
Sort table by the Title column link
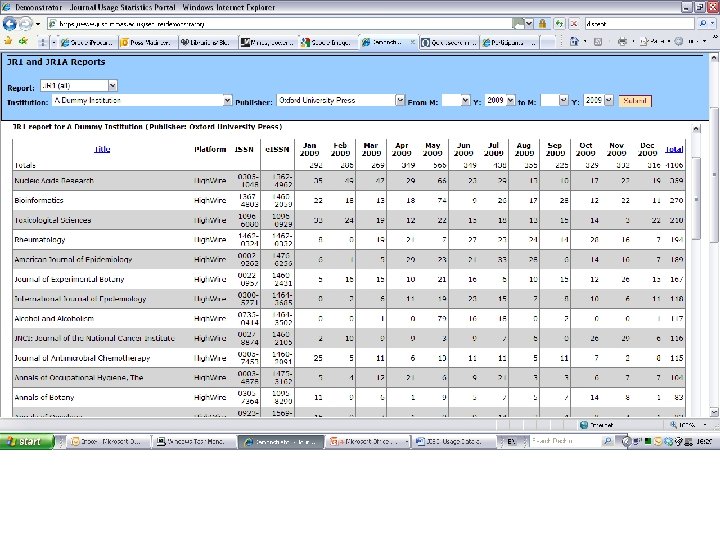point(102,149)
